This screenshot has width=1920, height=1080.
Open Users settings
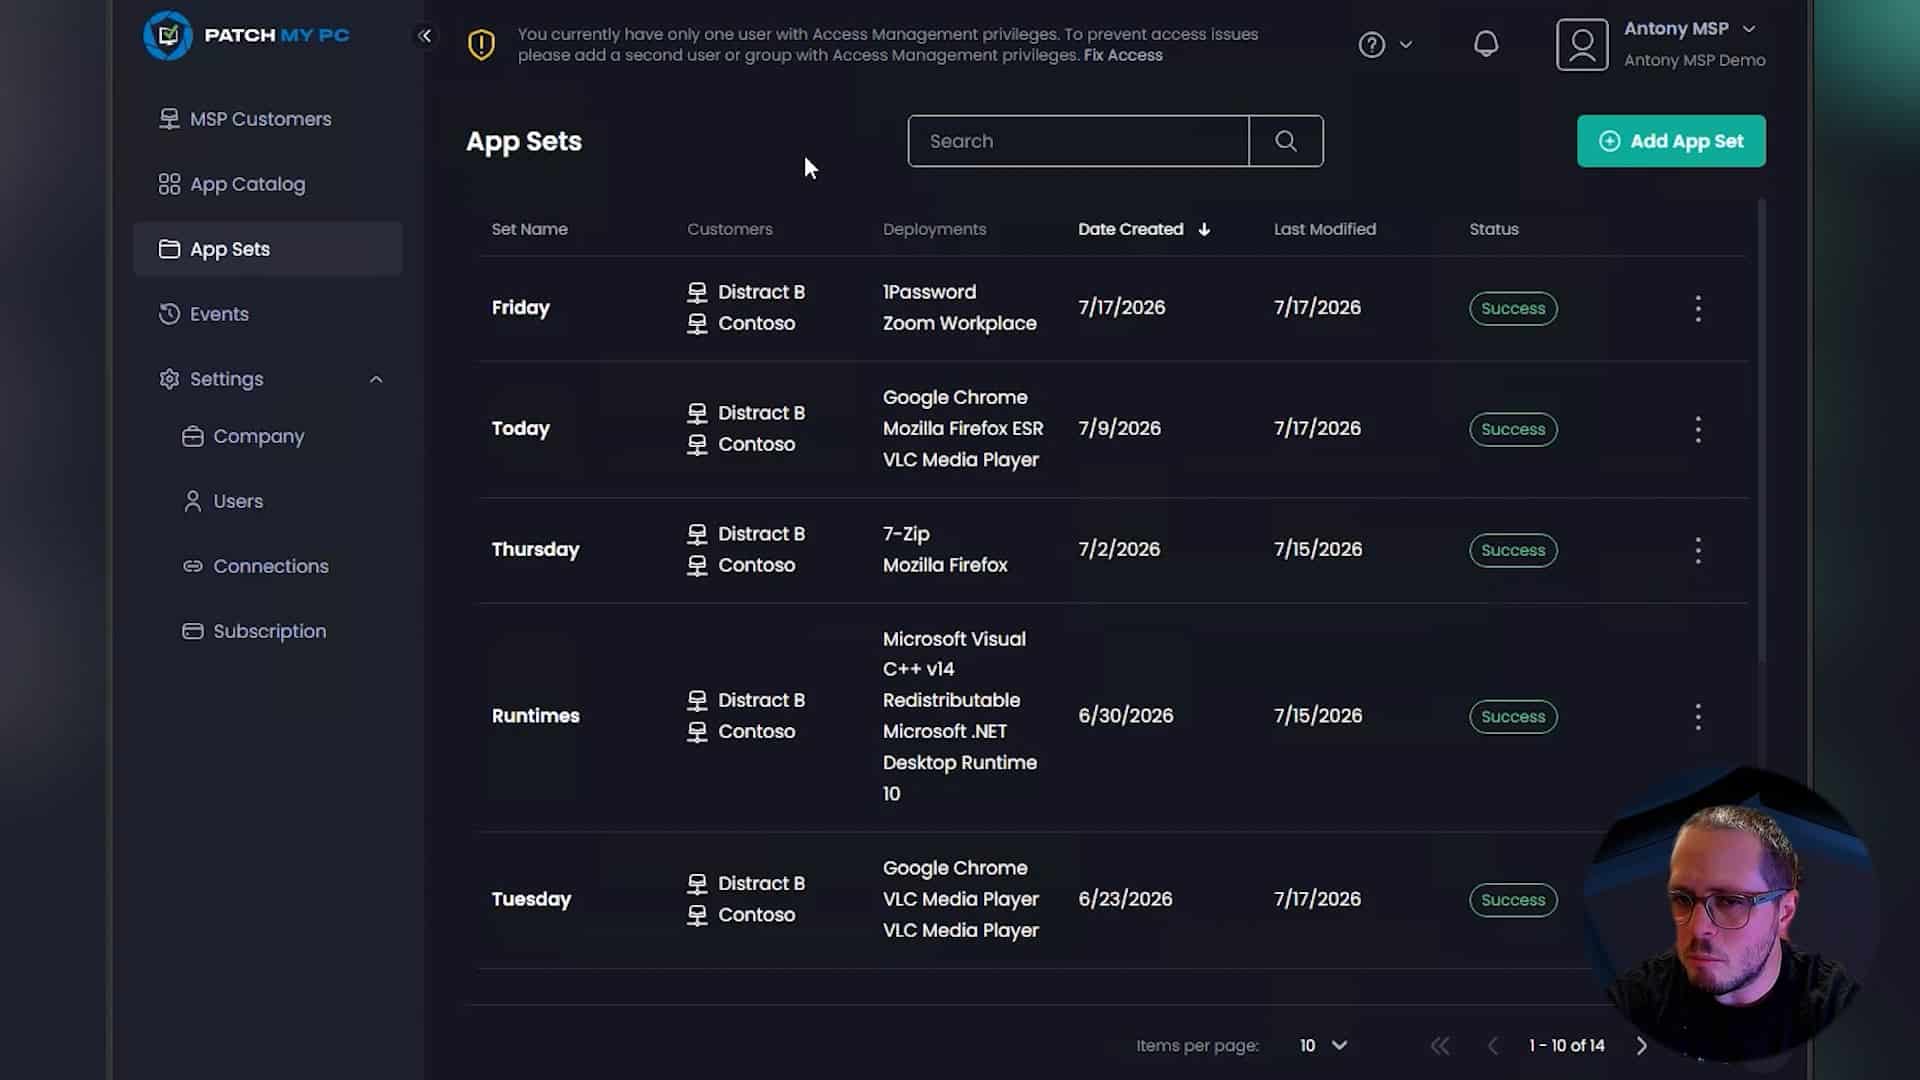[223, 501]
